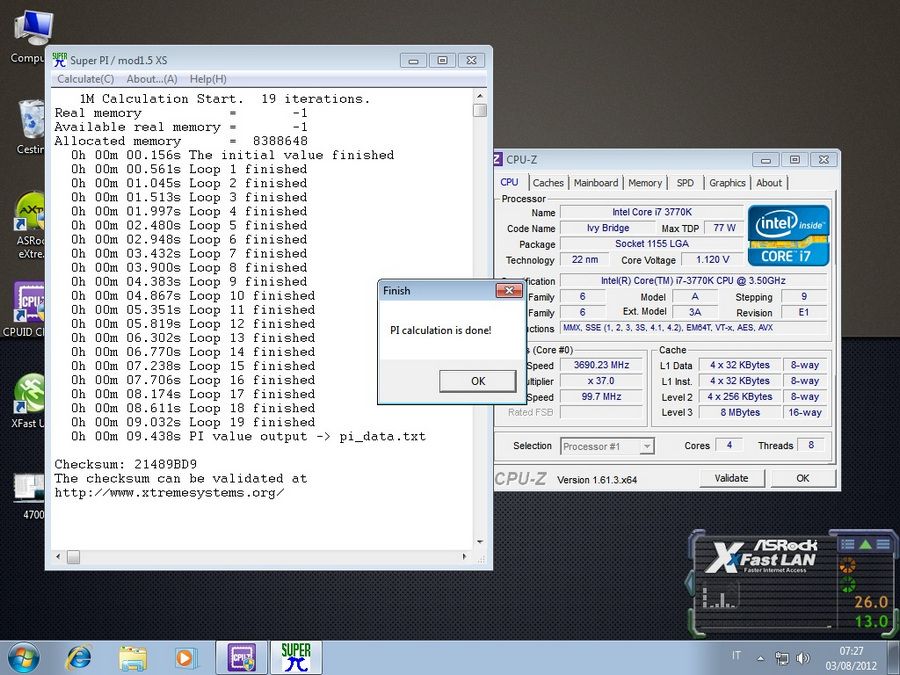Image resolution: width=900 pixels, height=675 pixels.
Task: Click OK in the Finish dialog
Action: (478, 381)
